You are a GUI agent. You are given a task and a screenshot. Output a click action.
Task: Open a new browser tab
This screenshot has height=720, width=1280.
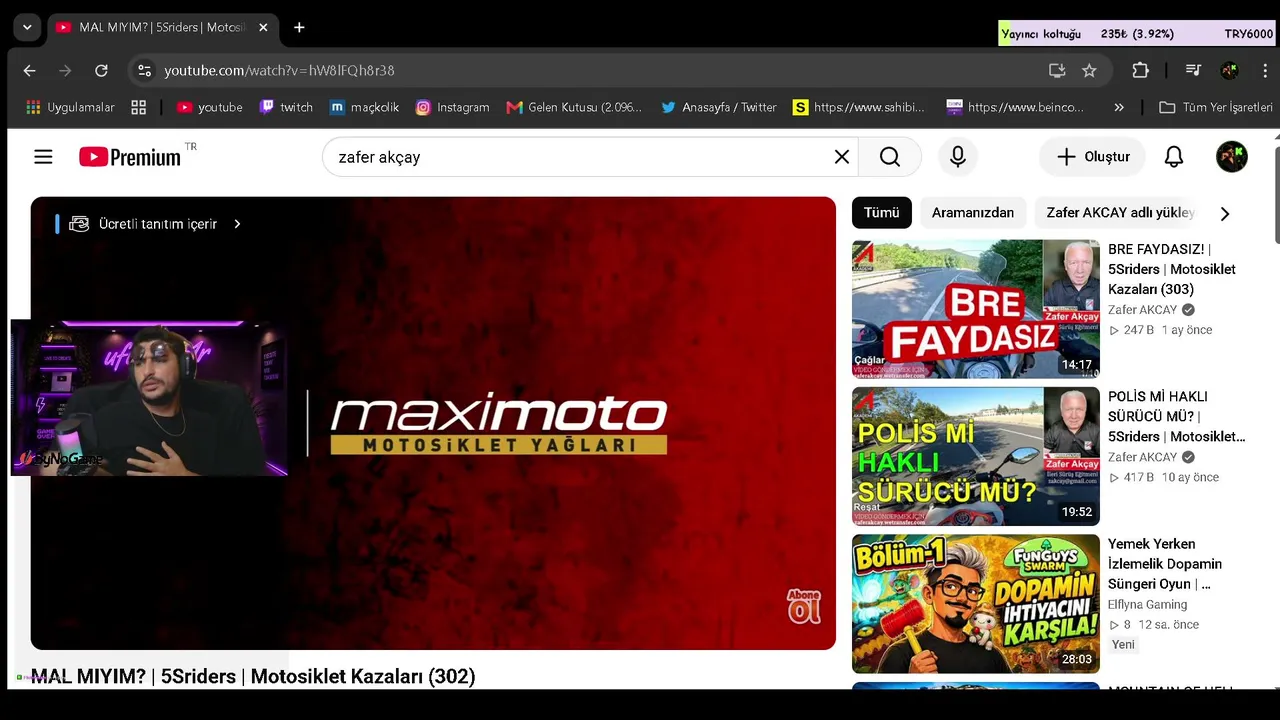(299, 27)
